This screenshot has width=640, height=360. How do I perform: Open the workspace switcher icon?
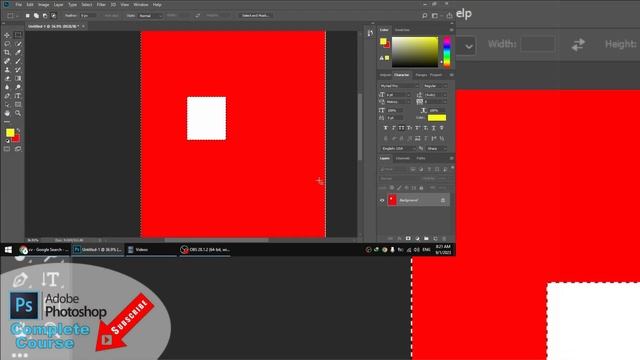pos(435,16)
